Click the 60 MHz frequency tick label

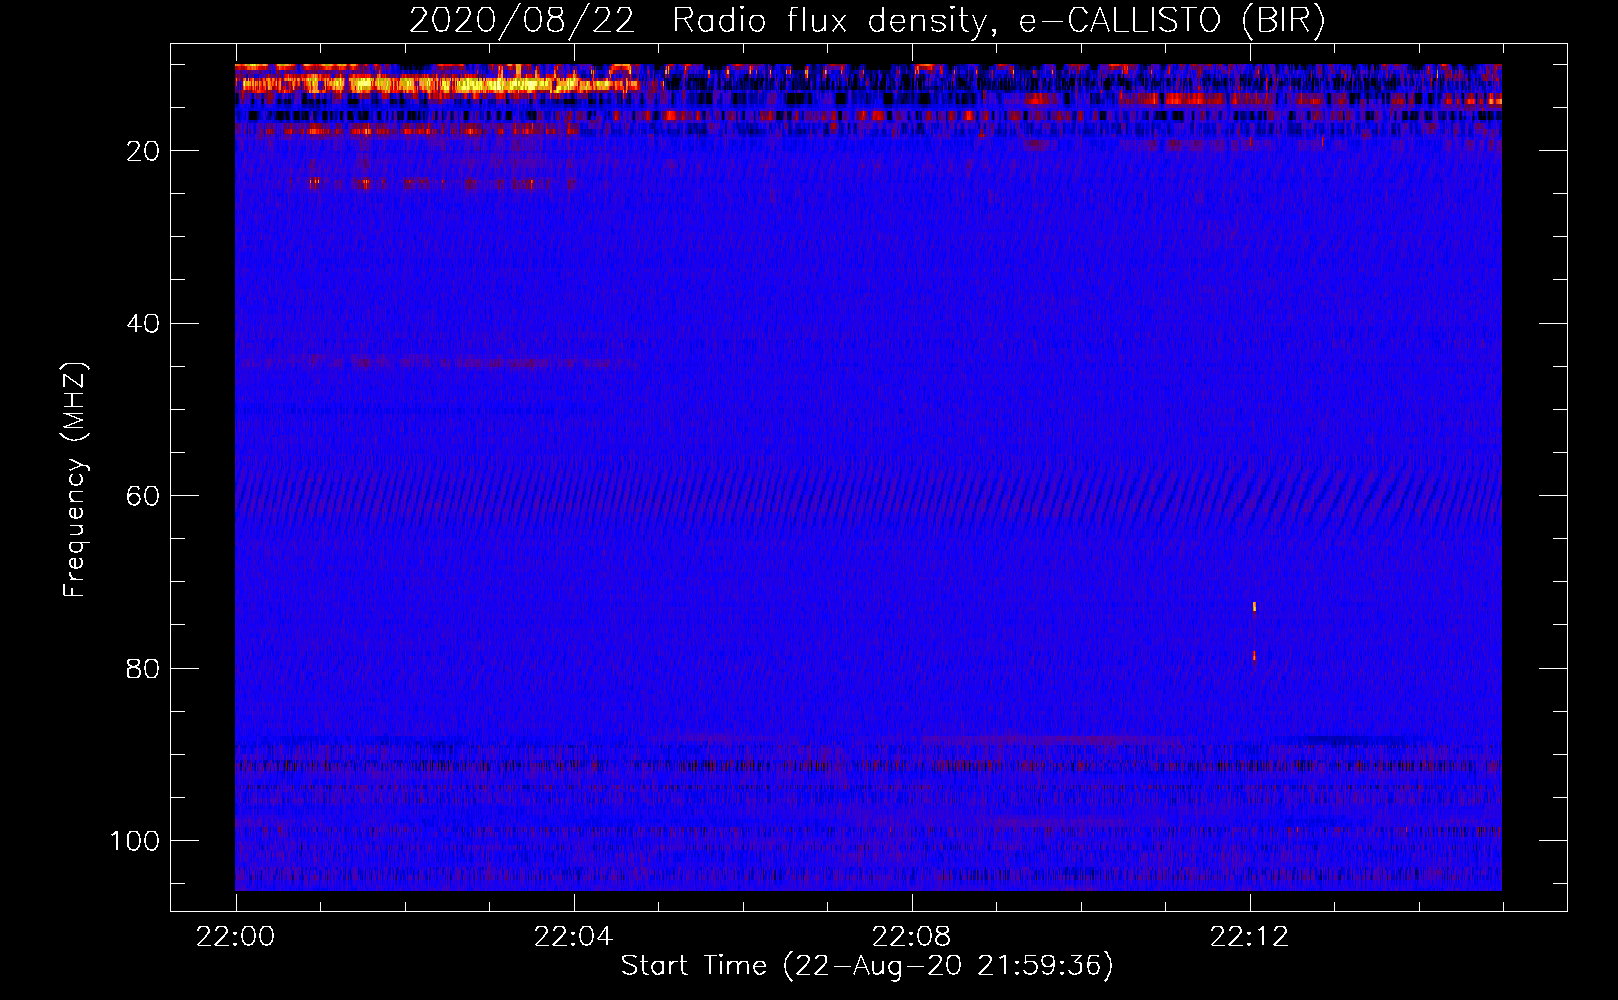(143, 496)
